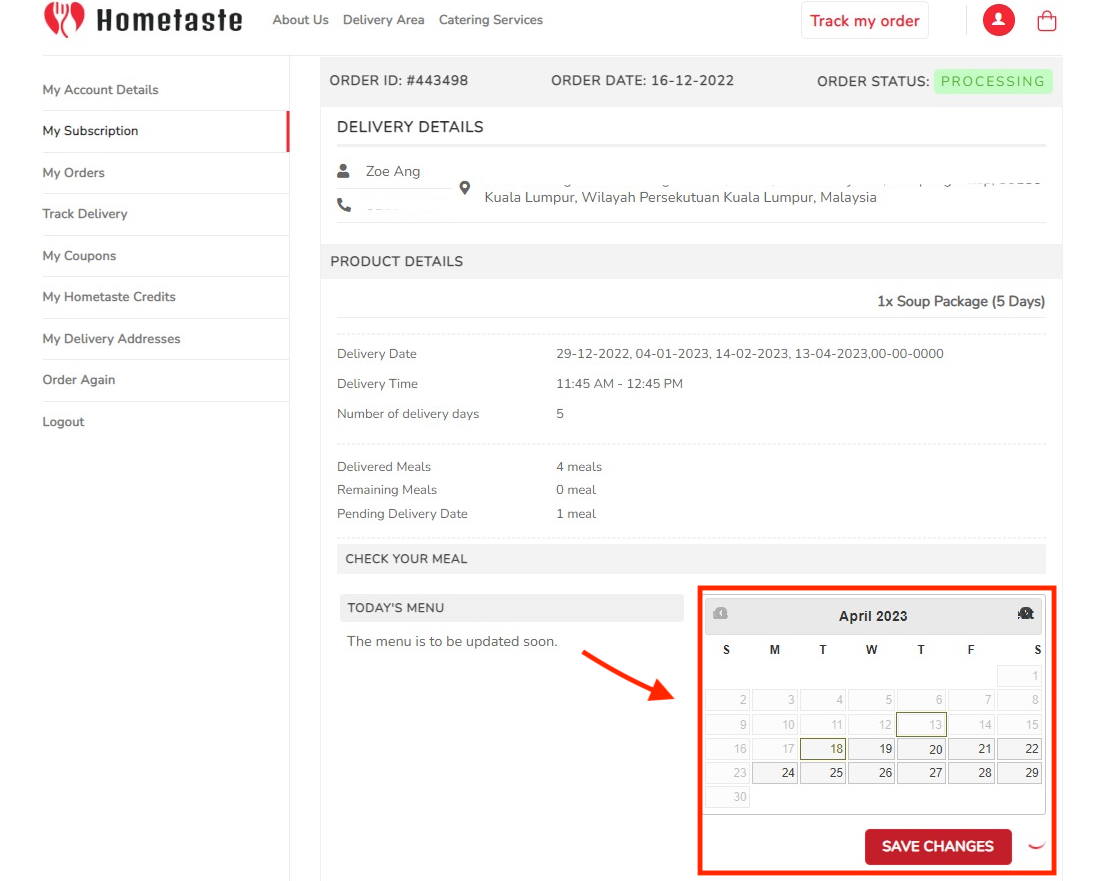Click Logout in the sidebar
The image size is (1093, 881).
point(63,421)
